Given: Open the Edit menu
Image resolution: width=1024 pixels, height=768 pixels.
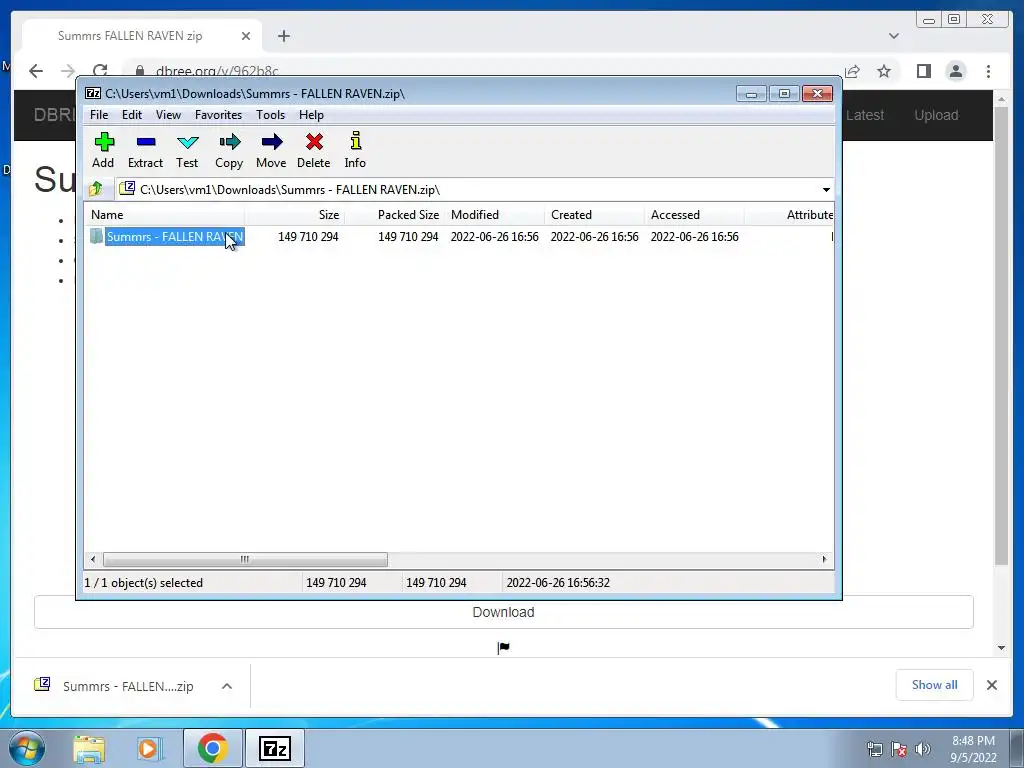Looking at the screenshot, I should click(x=132, y=115).
